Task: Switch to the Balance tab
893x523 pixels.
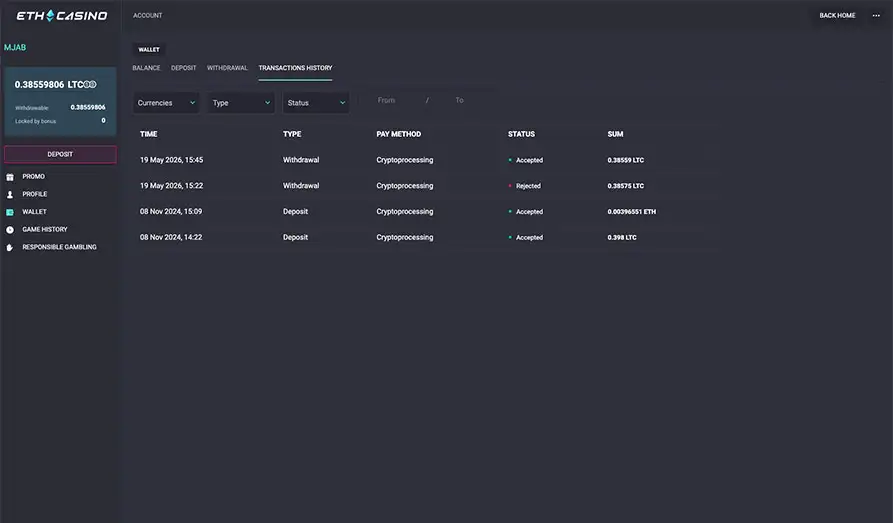Action: [x=146, y=68]
